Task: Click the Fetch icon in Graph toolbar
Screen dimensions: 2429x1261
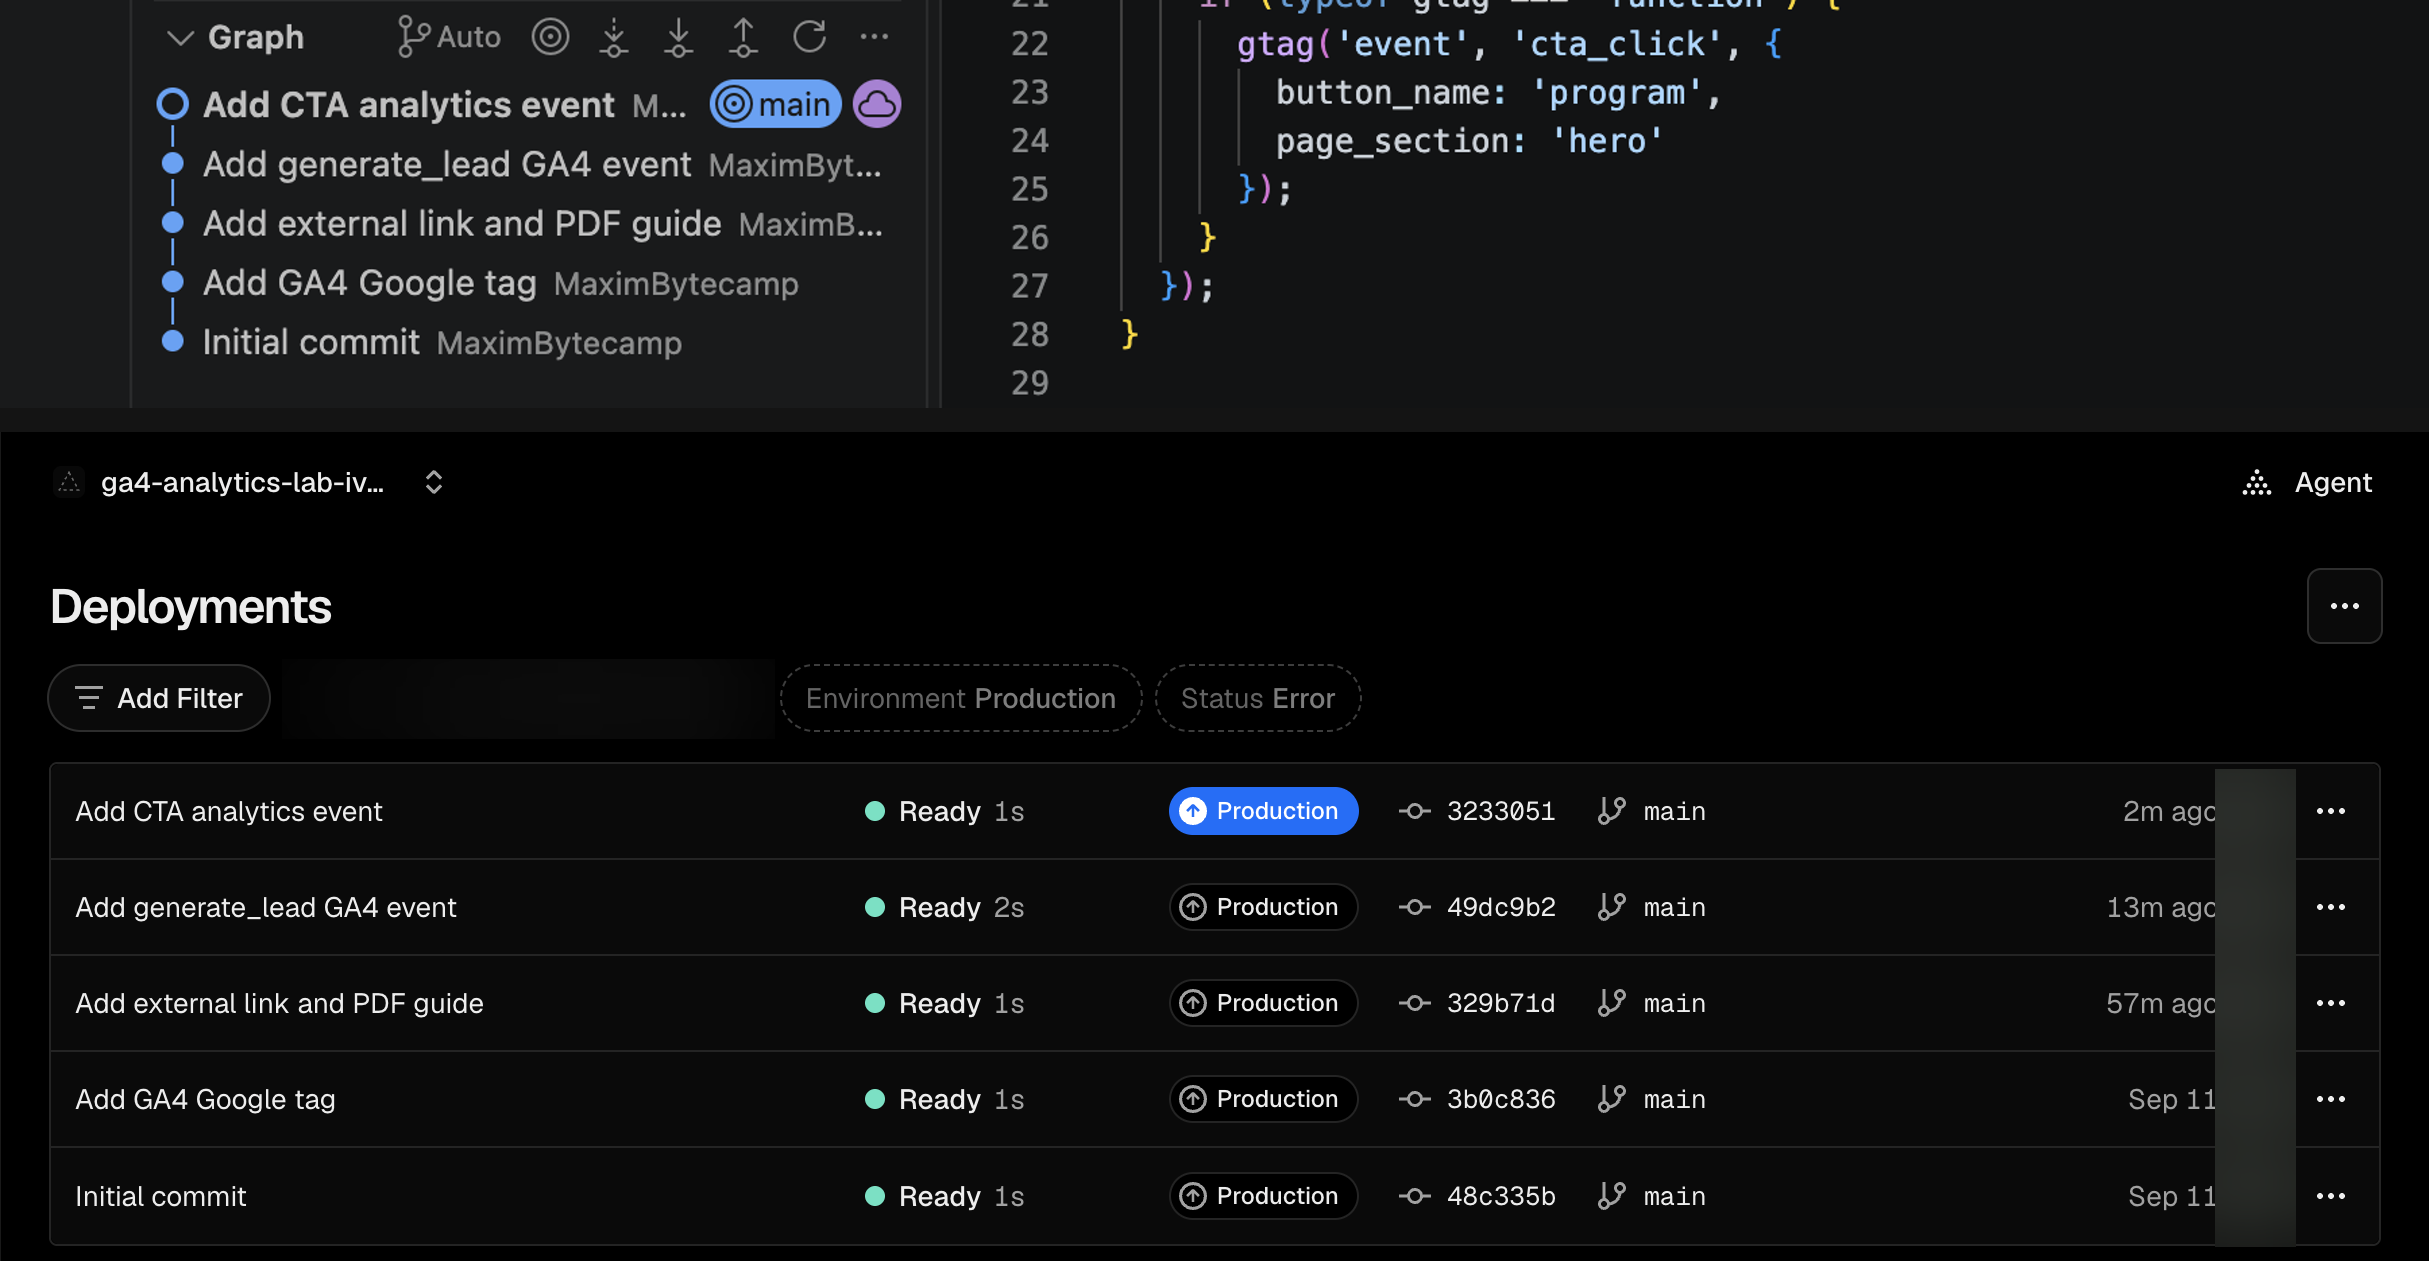Action: 614,37
